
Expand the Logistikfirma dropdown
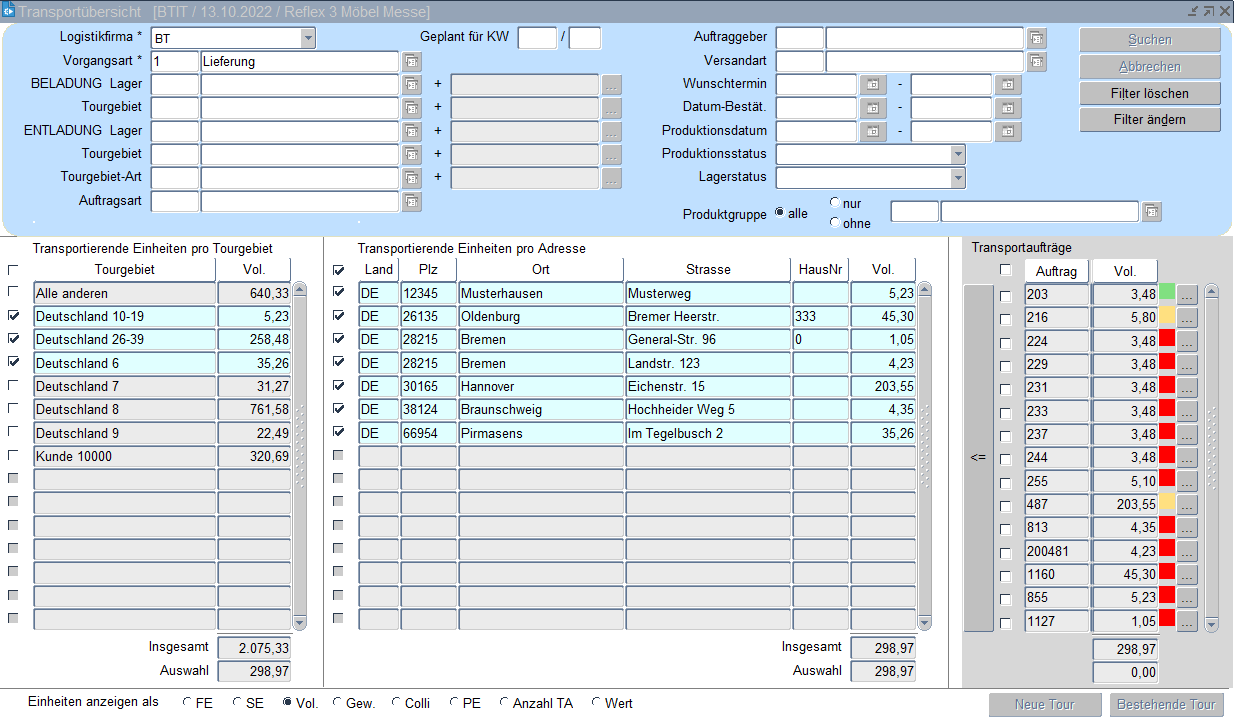[308, 39]
